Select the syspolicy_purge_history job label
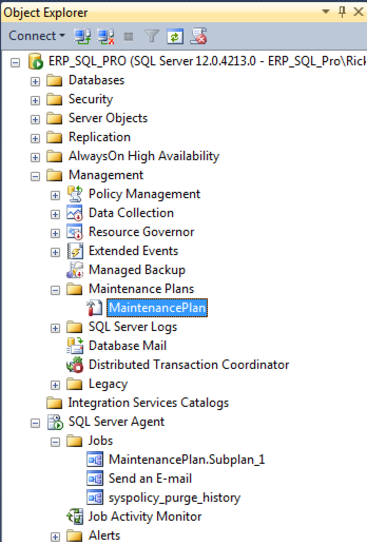Image resolution: width=367 pixels, height=542 pixels. 175,498
